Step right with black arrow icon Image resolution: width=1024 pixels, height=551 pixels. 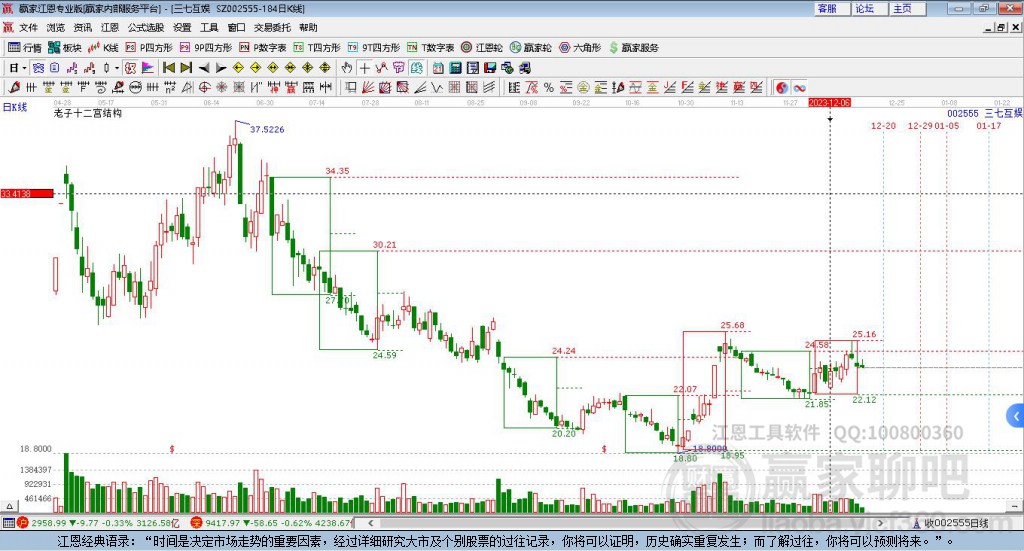coord(221,68)
